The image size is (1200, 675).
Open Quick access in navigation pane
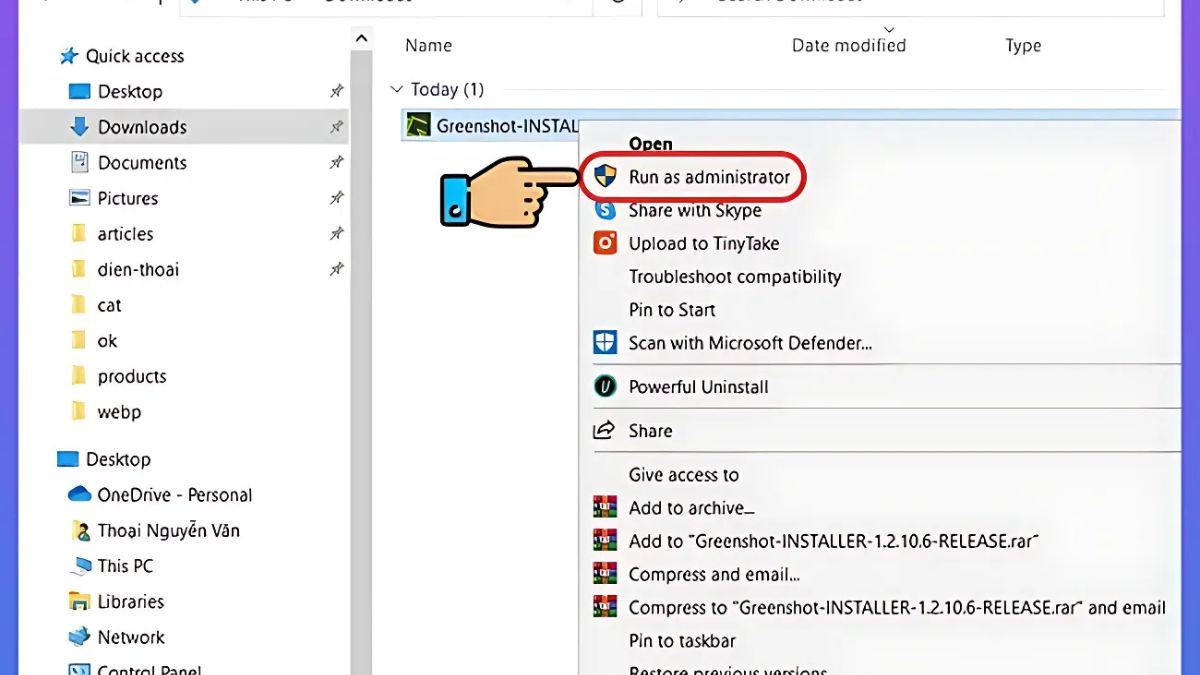point(135,56)
